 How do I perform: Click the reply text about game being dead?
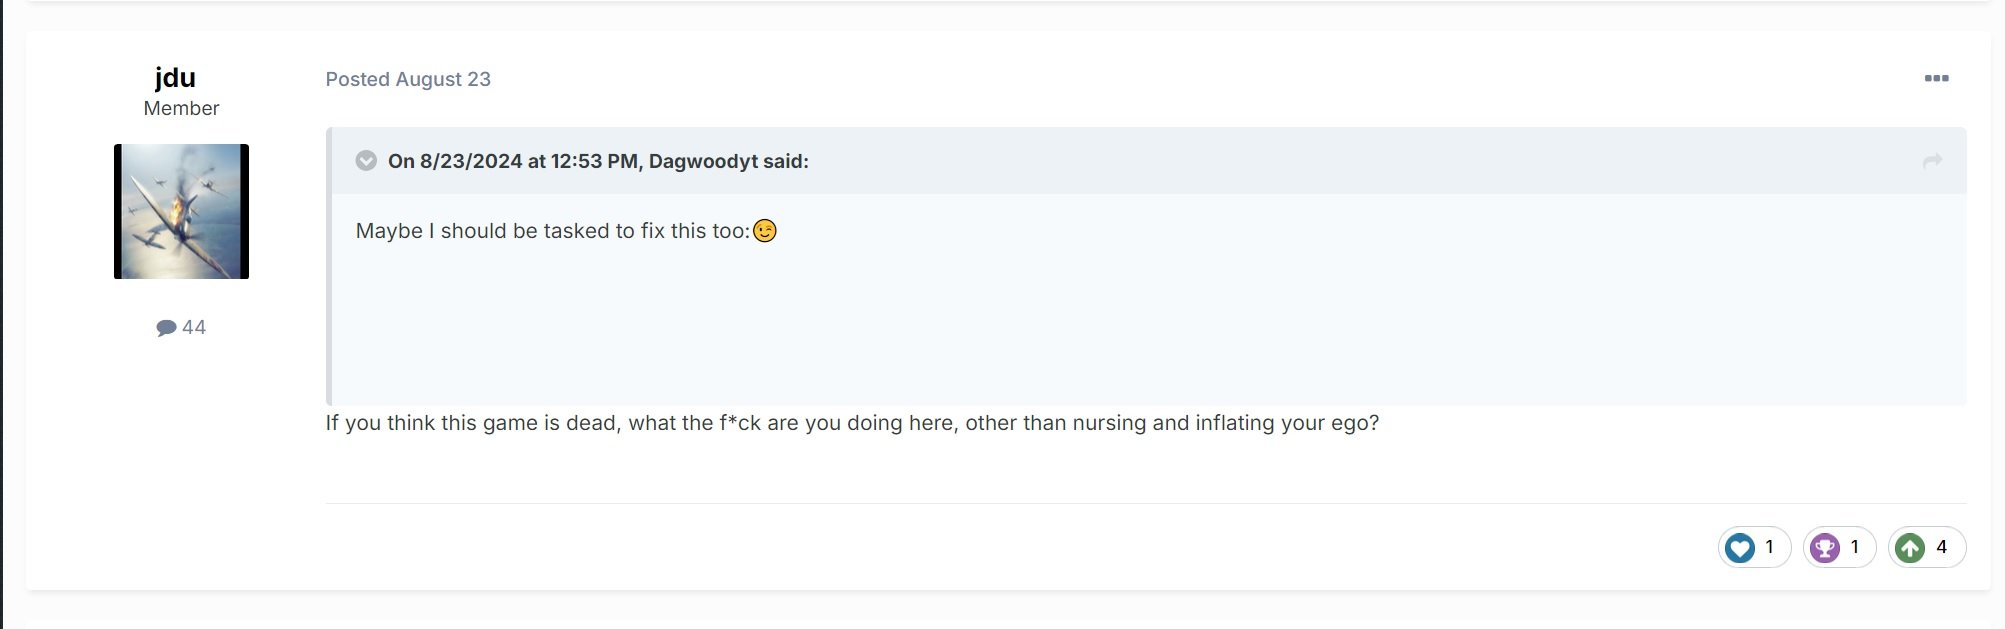click(x=852, y=423)
